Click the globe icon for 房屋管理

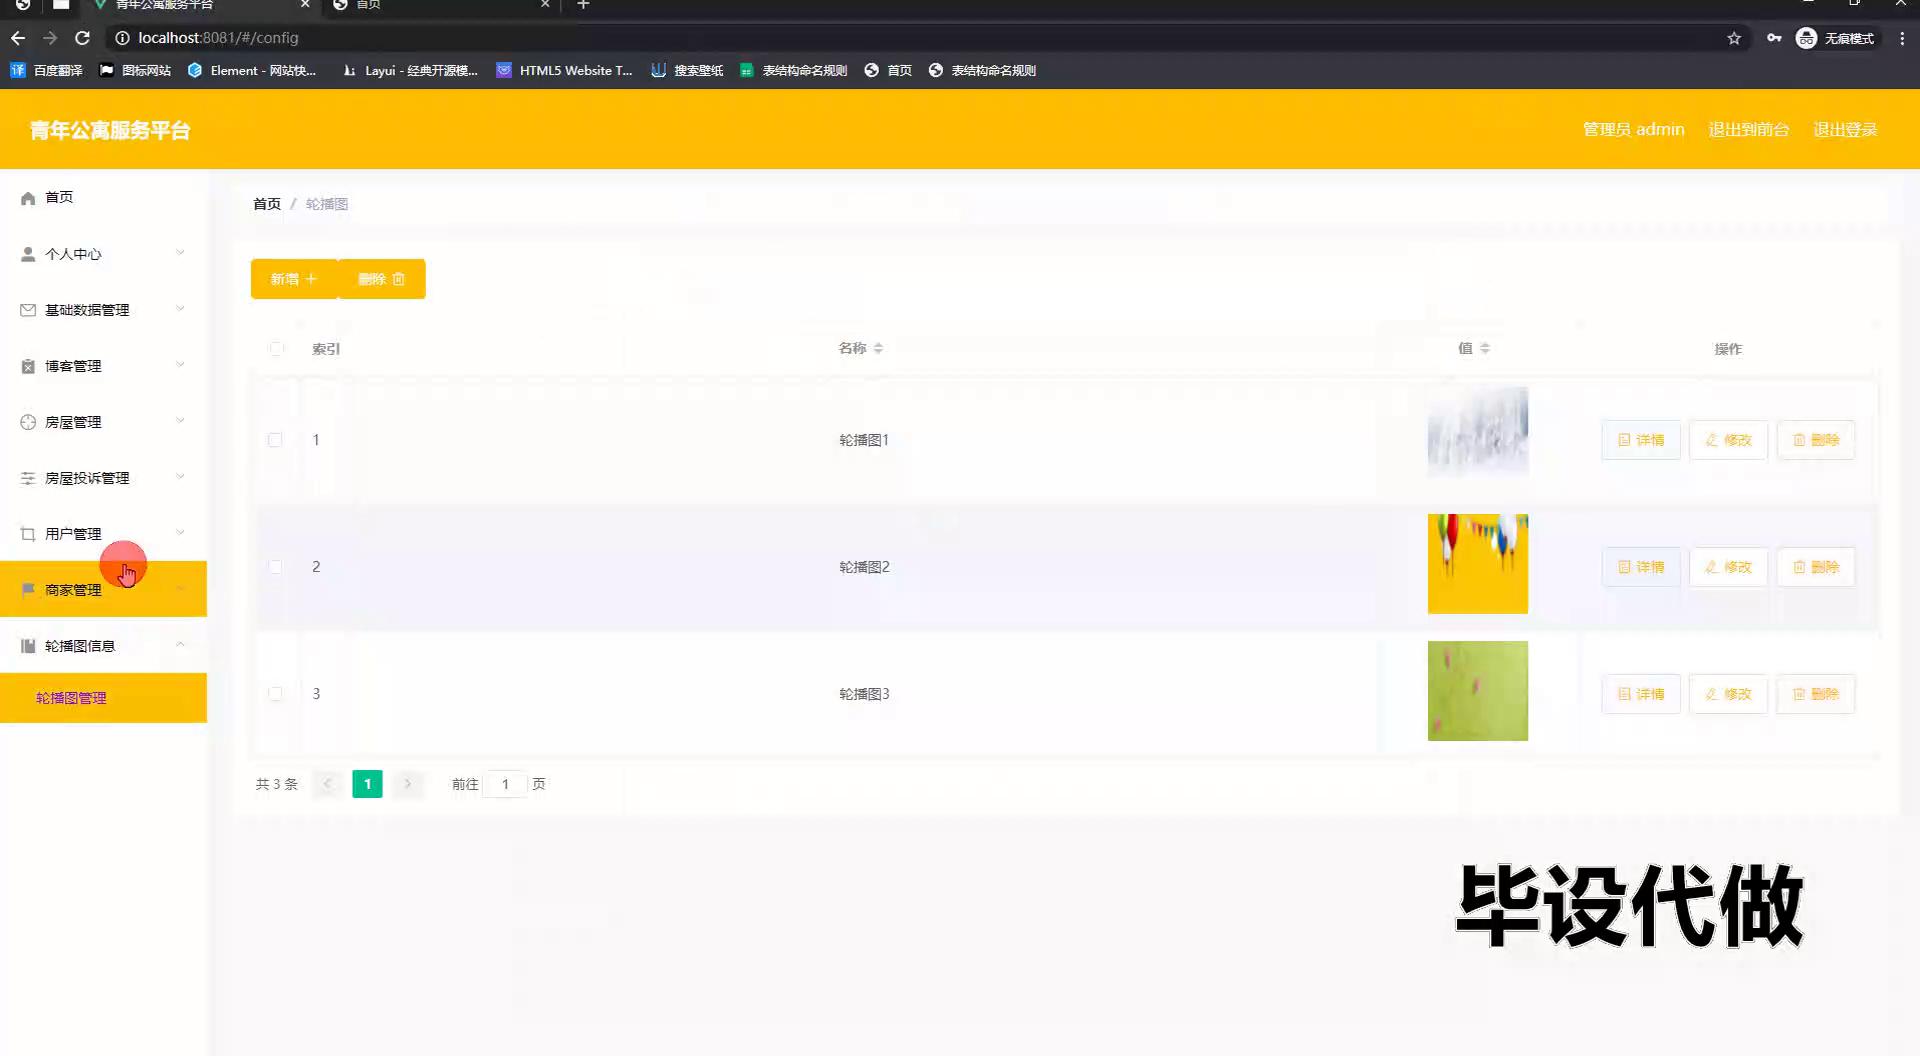coord(28,421)
